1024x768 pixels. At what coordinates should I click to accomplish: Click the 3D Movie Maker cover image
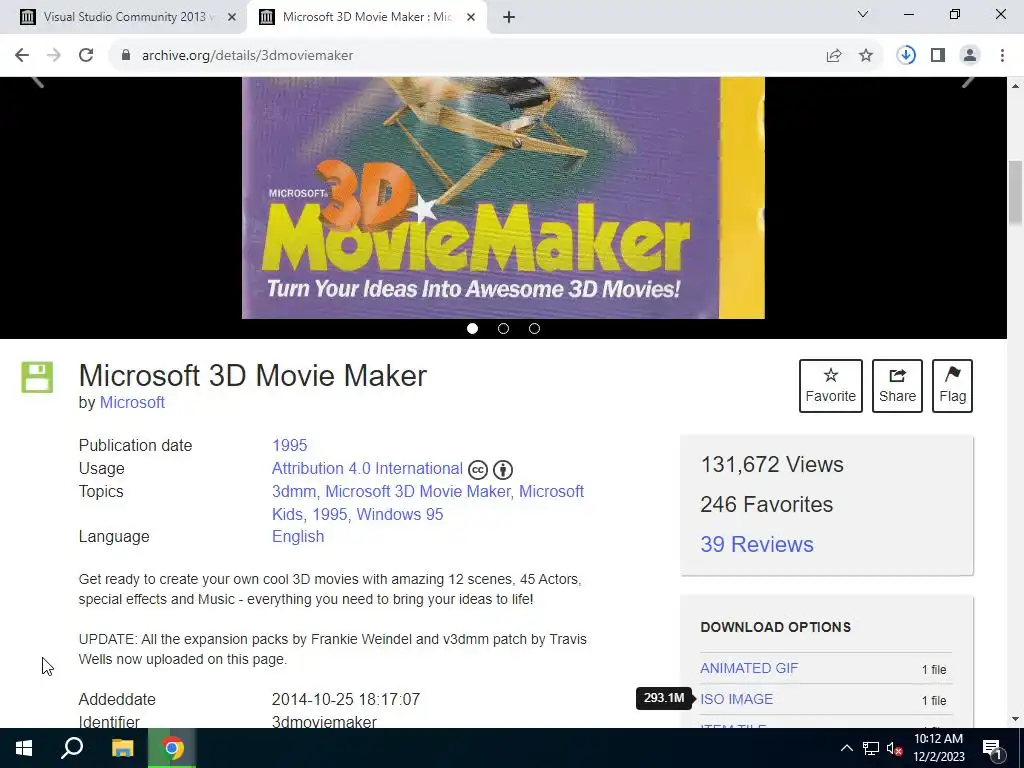point(503,198)
